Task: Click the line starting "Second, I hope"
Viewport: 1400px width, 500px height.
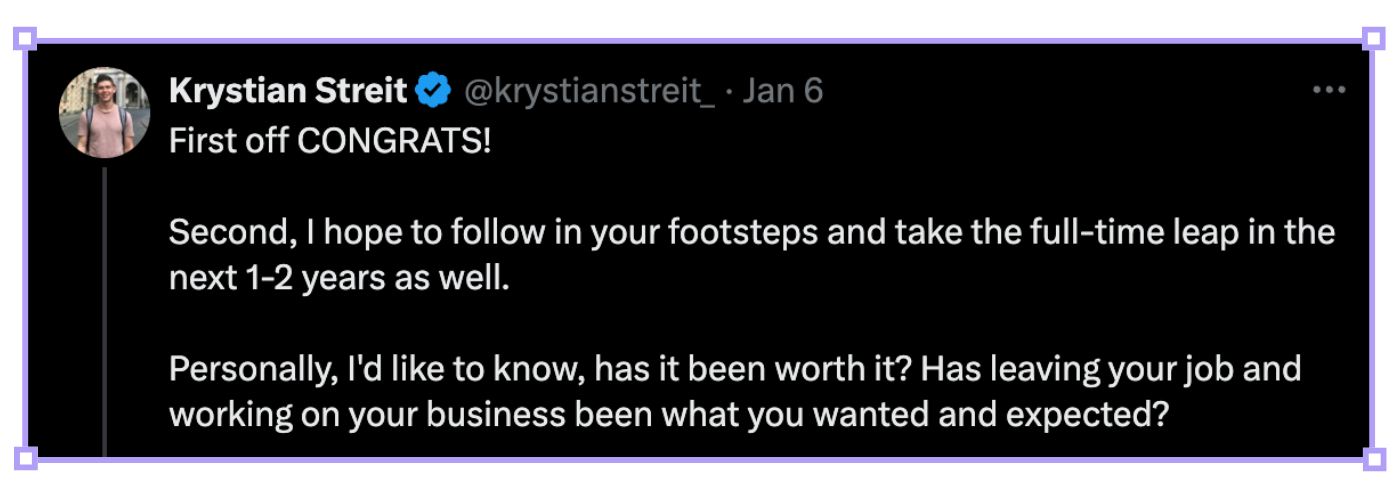Action: [x=752, y=233]
